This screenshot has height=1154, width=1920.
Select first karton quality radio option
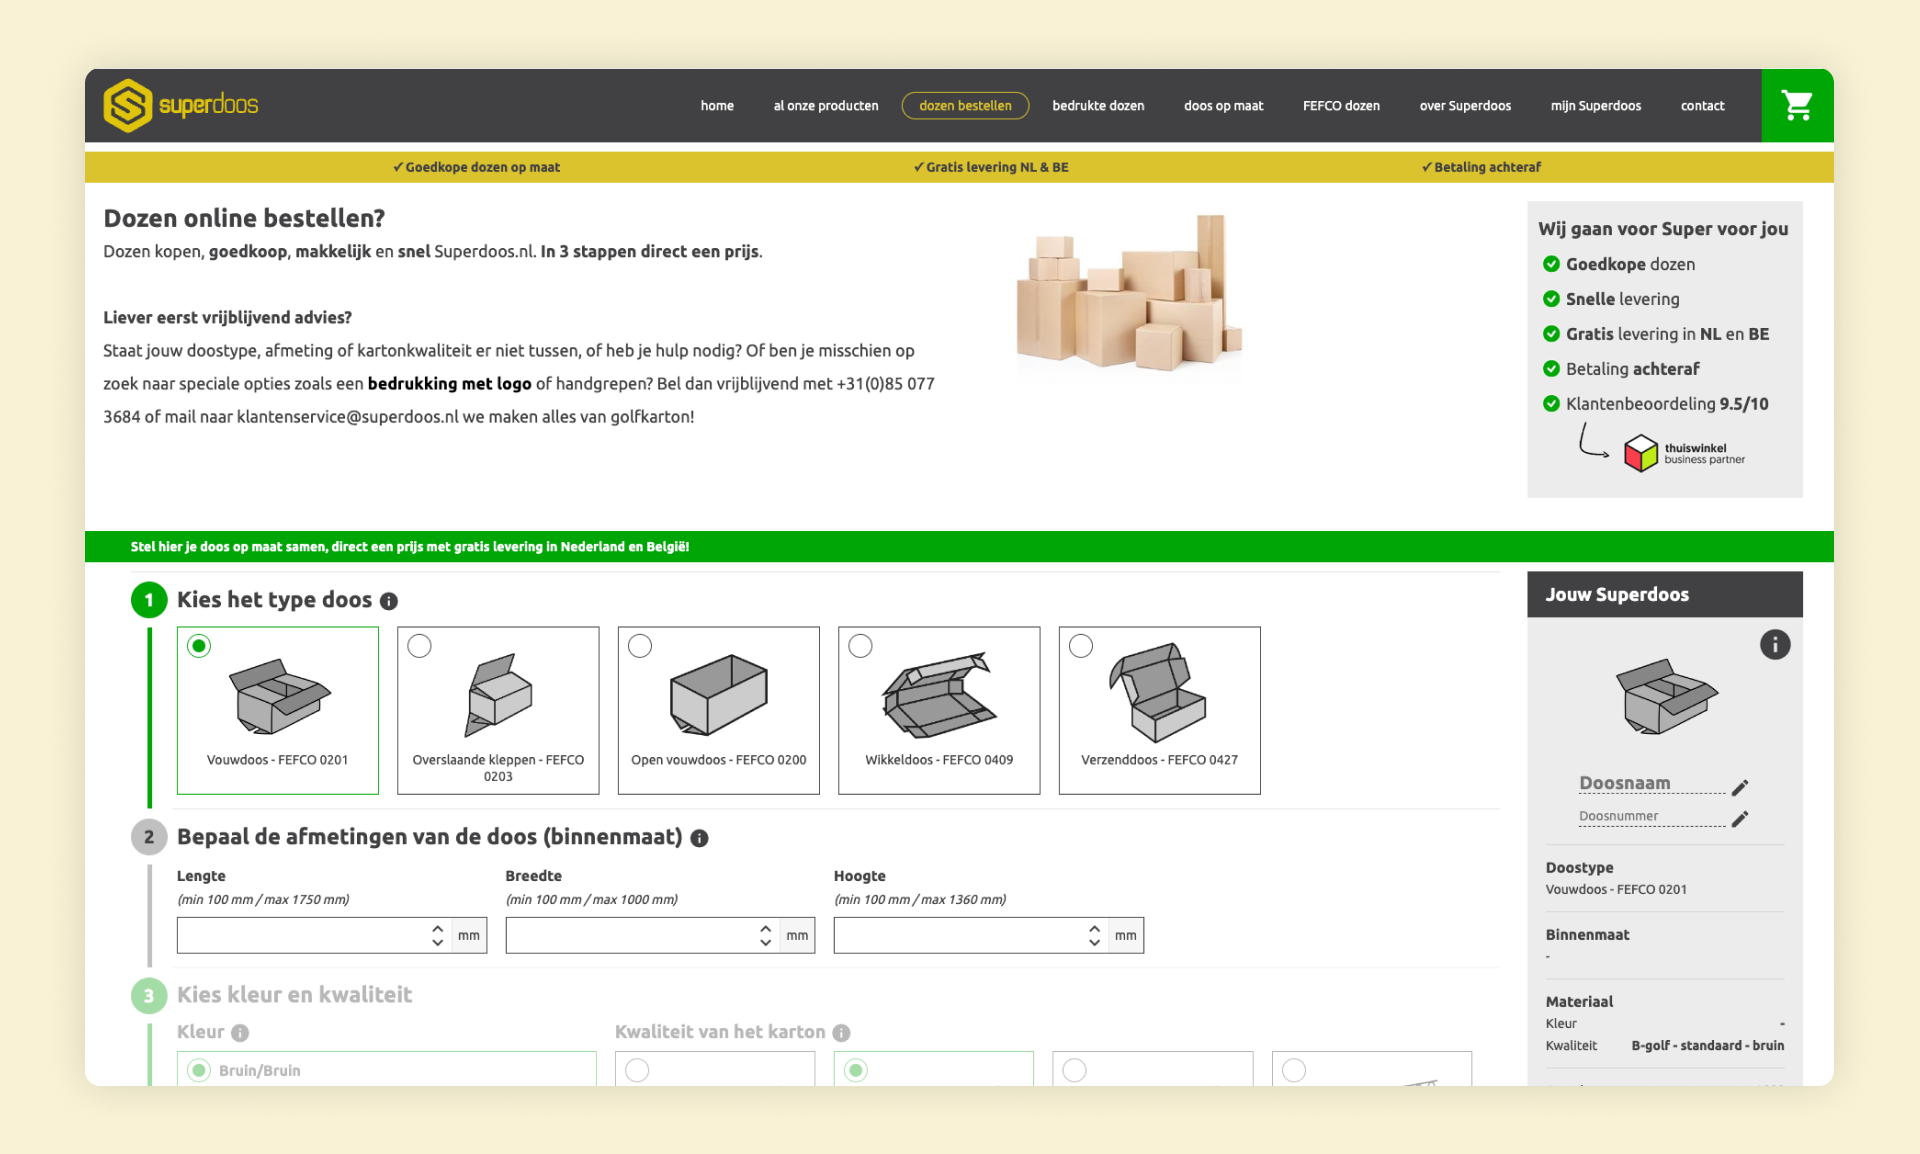(x=637, y=1070)
